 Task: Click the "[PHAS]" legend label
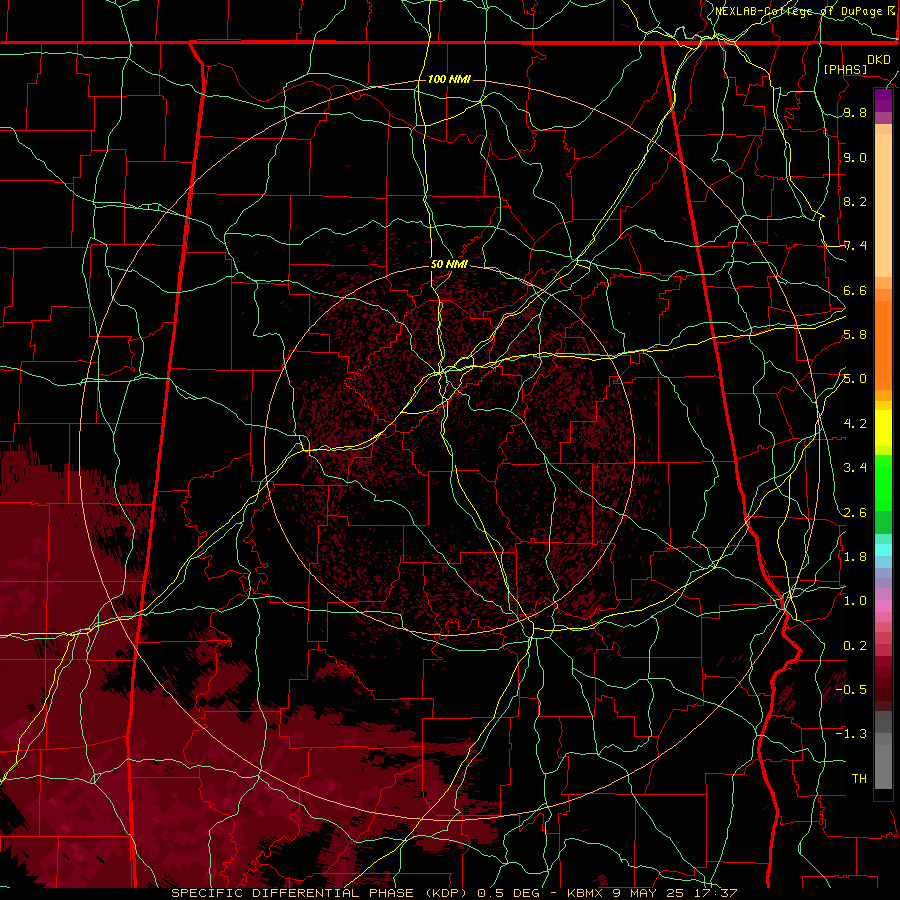(x=845, y=69)
